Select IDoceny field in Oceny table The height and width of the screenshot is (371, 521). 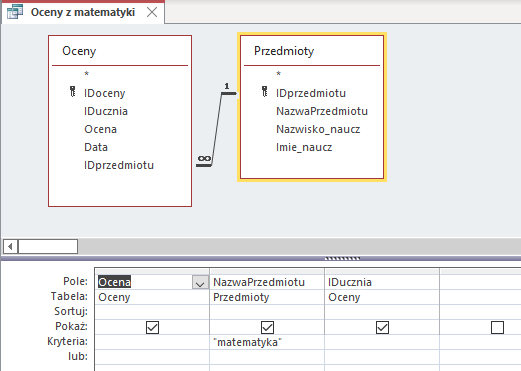(x=105, y=93)
